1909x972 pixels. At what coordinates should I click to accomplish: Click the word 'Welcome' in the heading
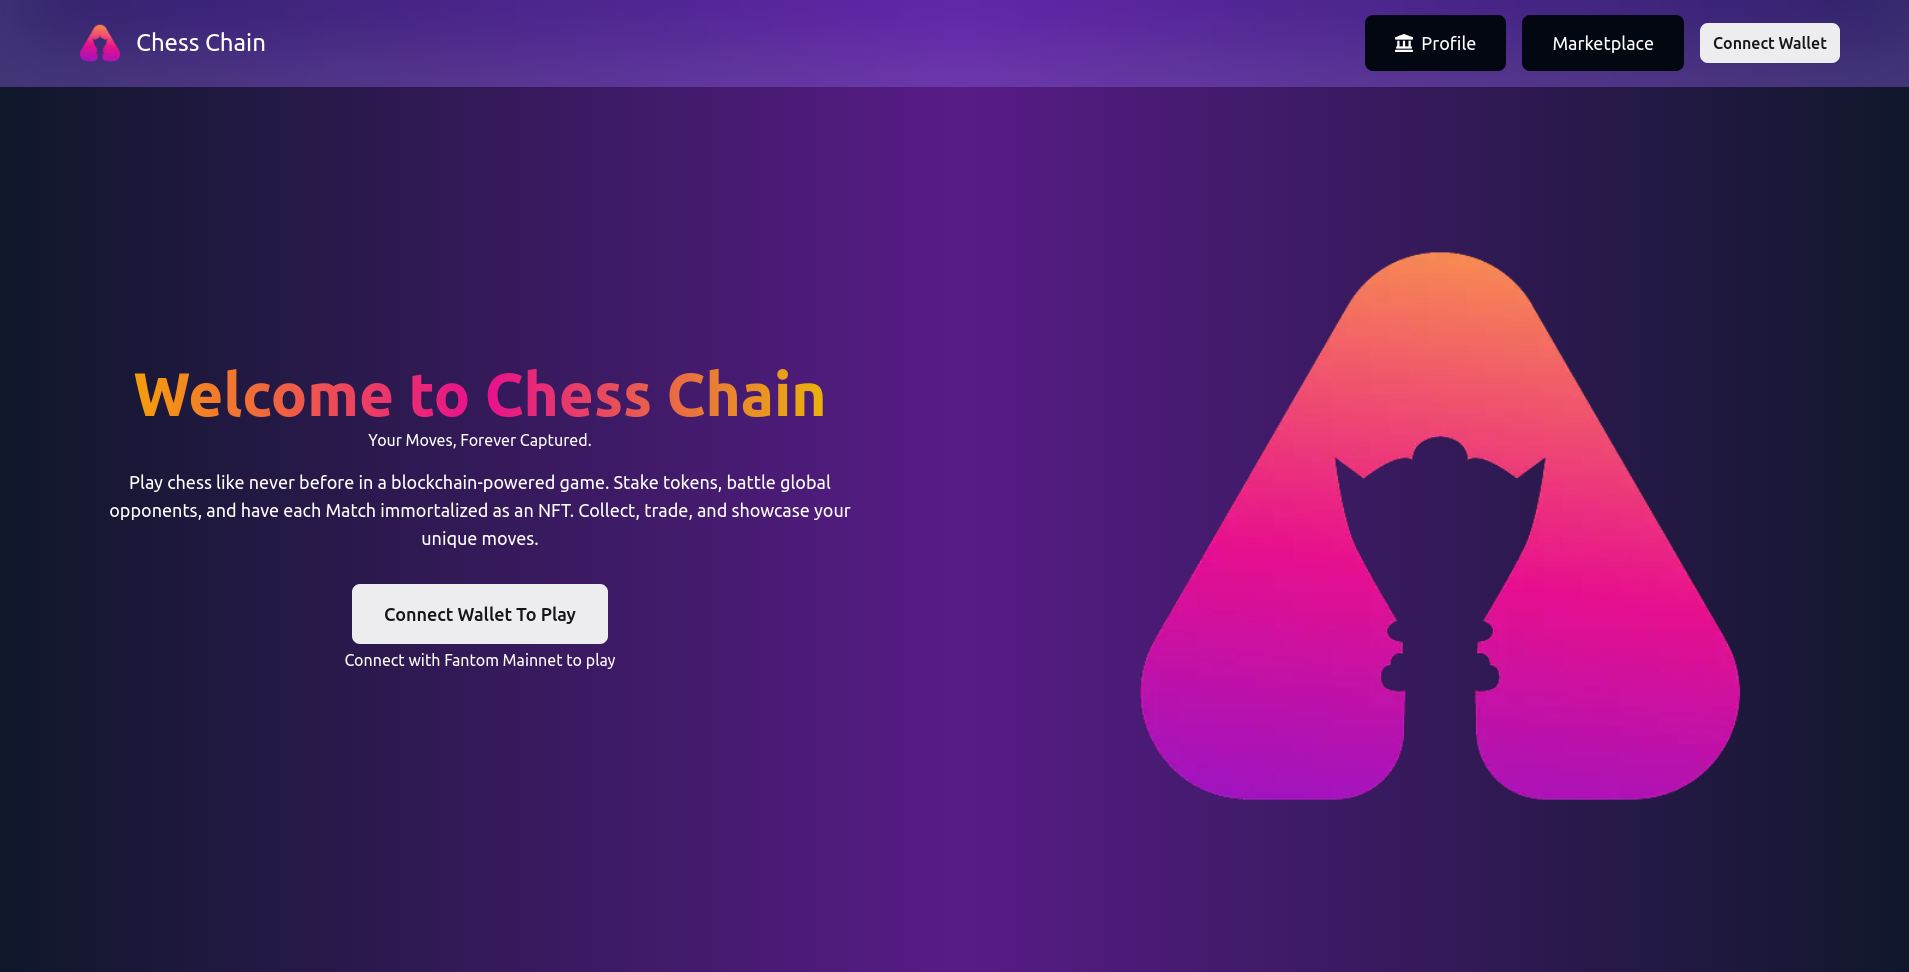tap(263, 394)
